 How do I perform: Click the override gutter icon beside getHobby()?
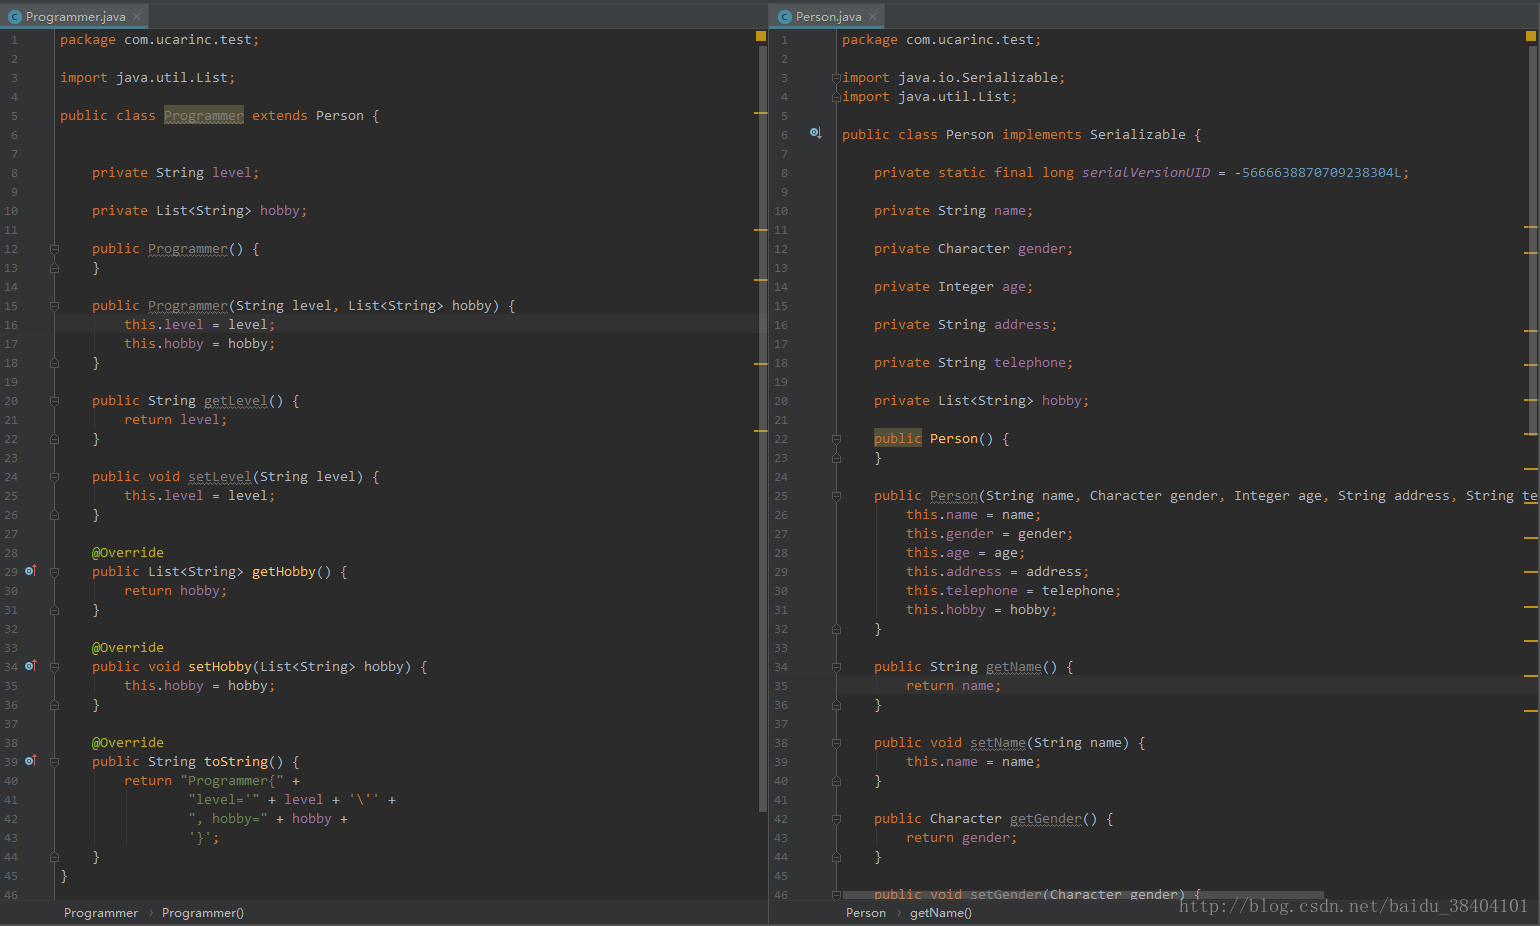click(x=30, y=571)
